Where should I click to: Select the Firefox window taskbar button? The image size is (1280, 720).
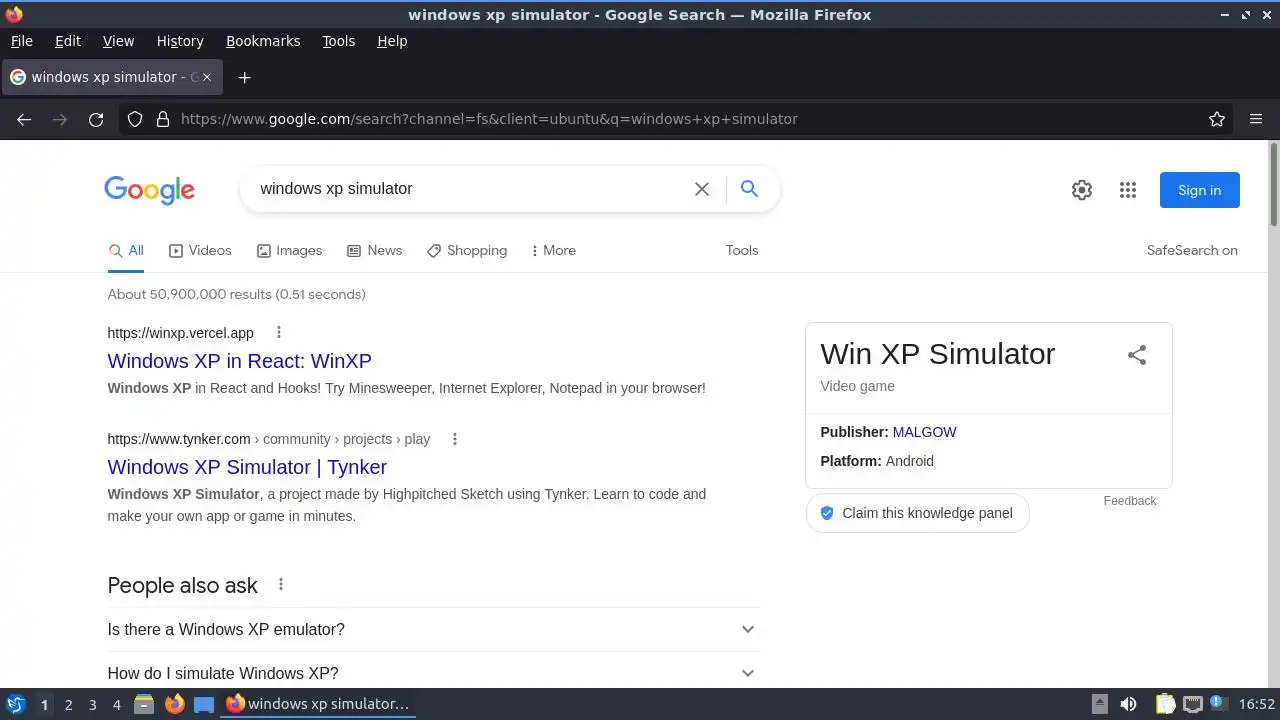(x=318, y=704)
